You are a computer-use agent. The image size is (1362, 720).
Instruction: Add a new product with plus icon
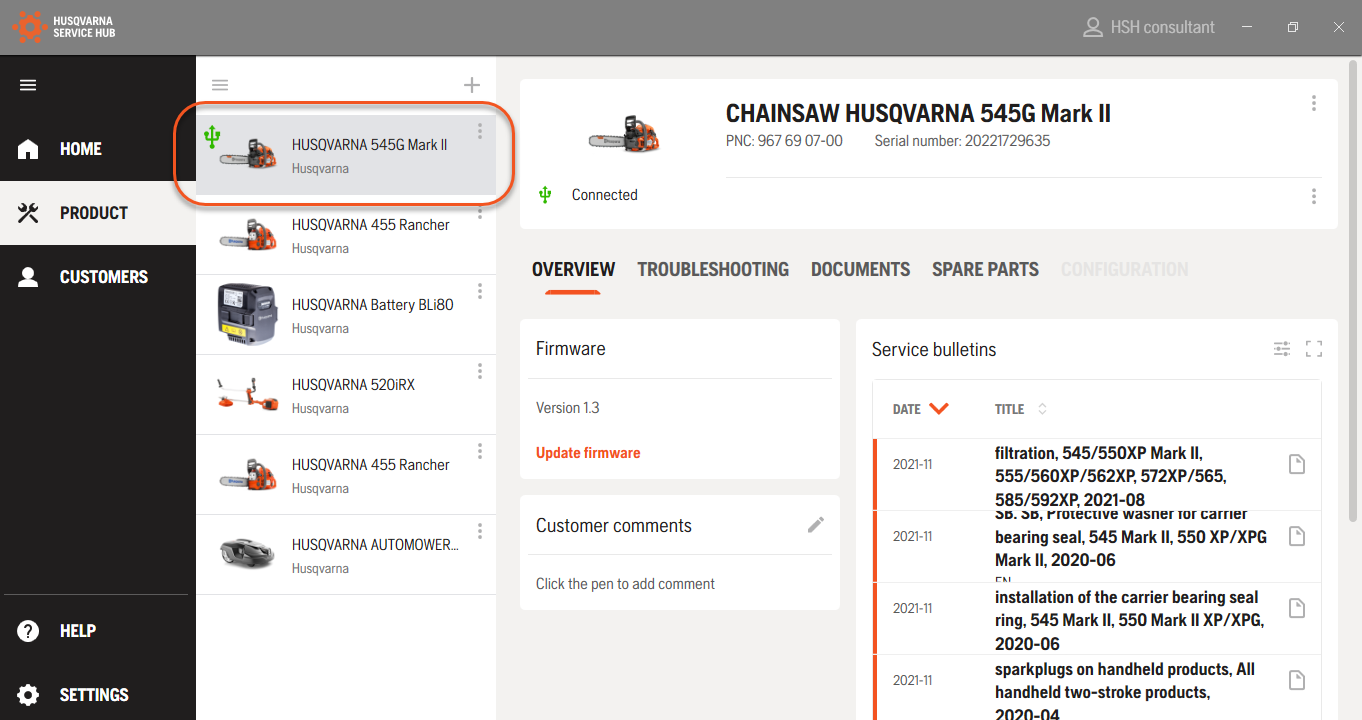click(x=472, y=85)
